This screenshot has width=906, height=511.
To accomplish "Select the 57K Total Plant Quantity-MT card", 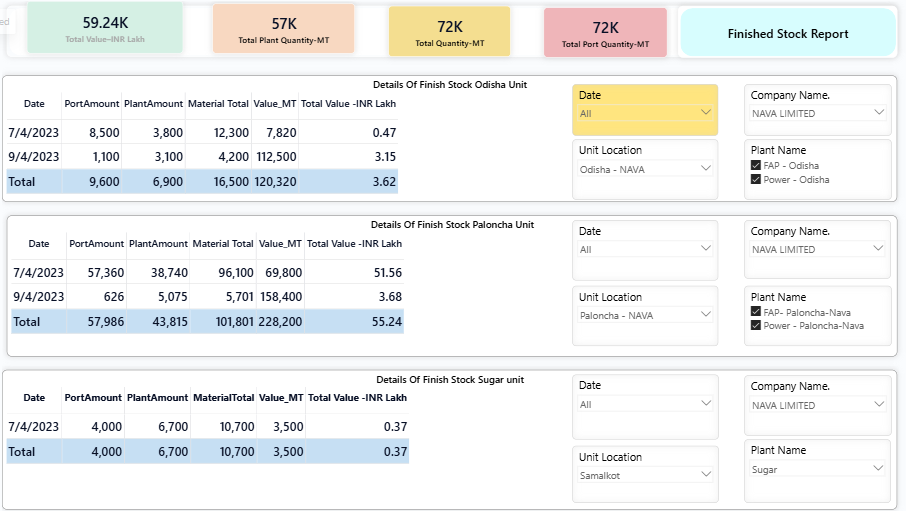I will (284, 29).
